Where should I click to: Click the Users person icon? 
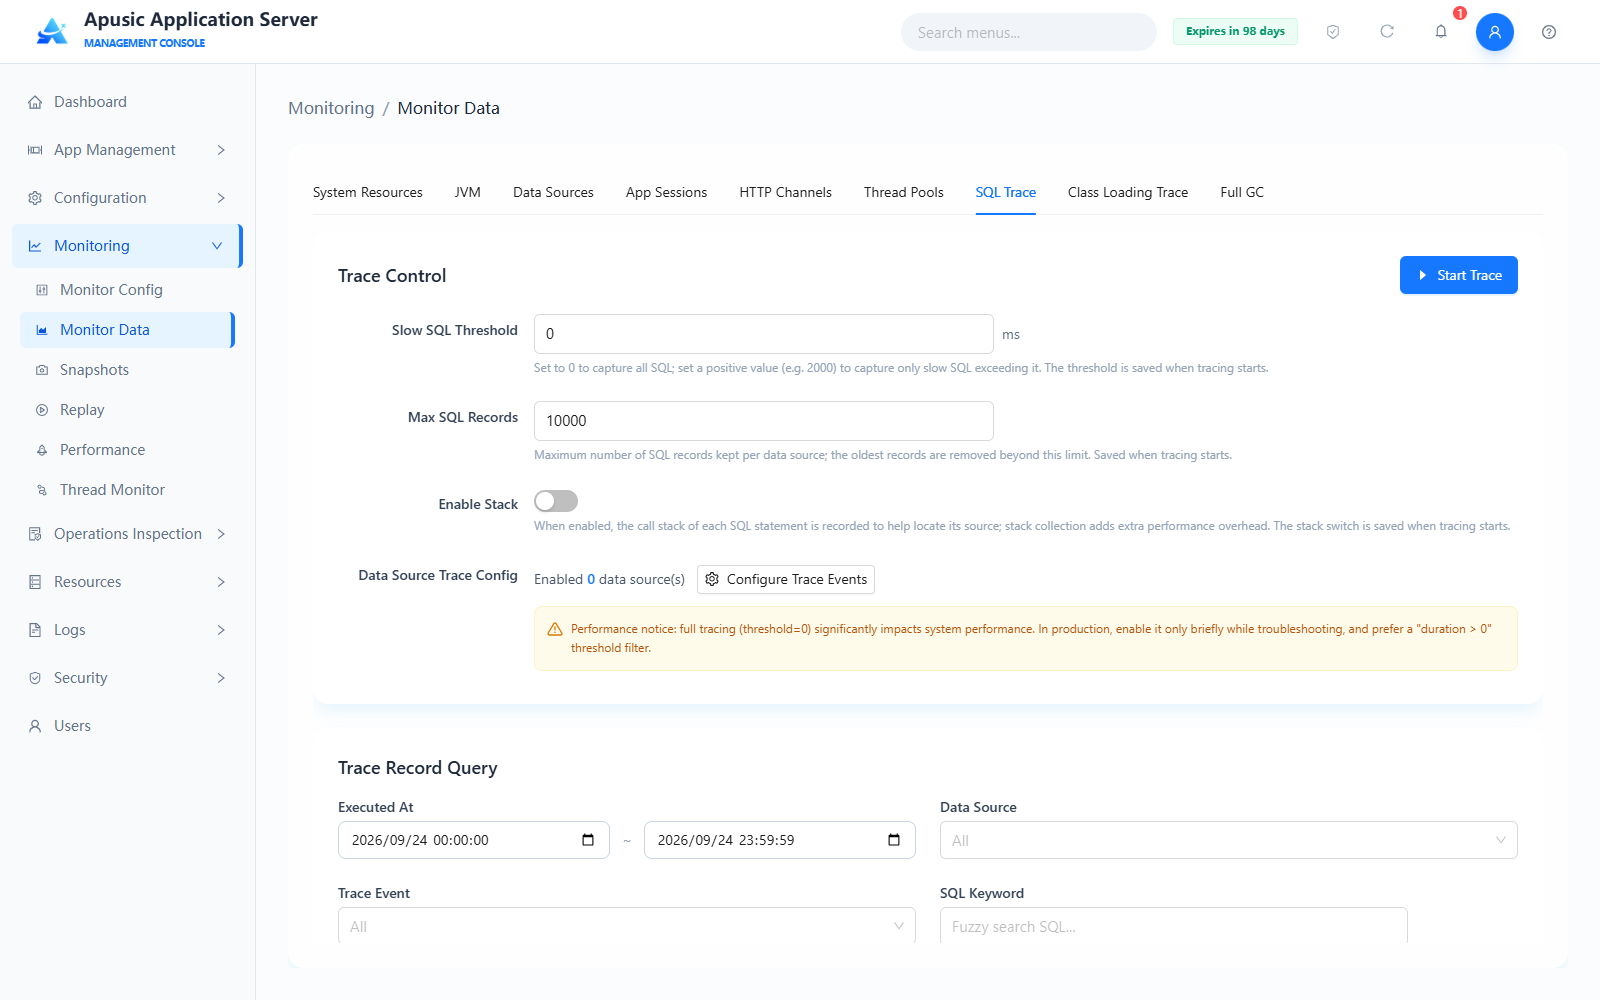[35, 726]
